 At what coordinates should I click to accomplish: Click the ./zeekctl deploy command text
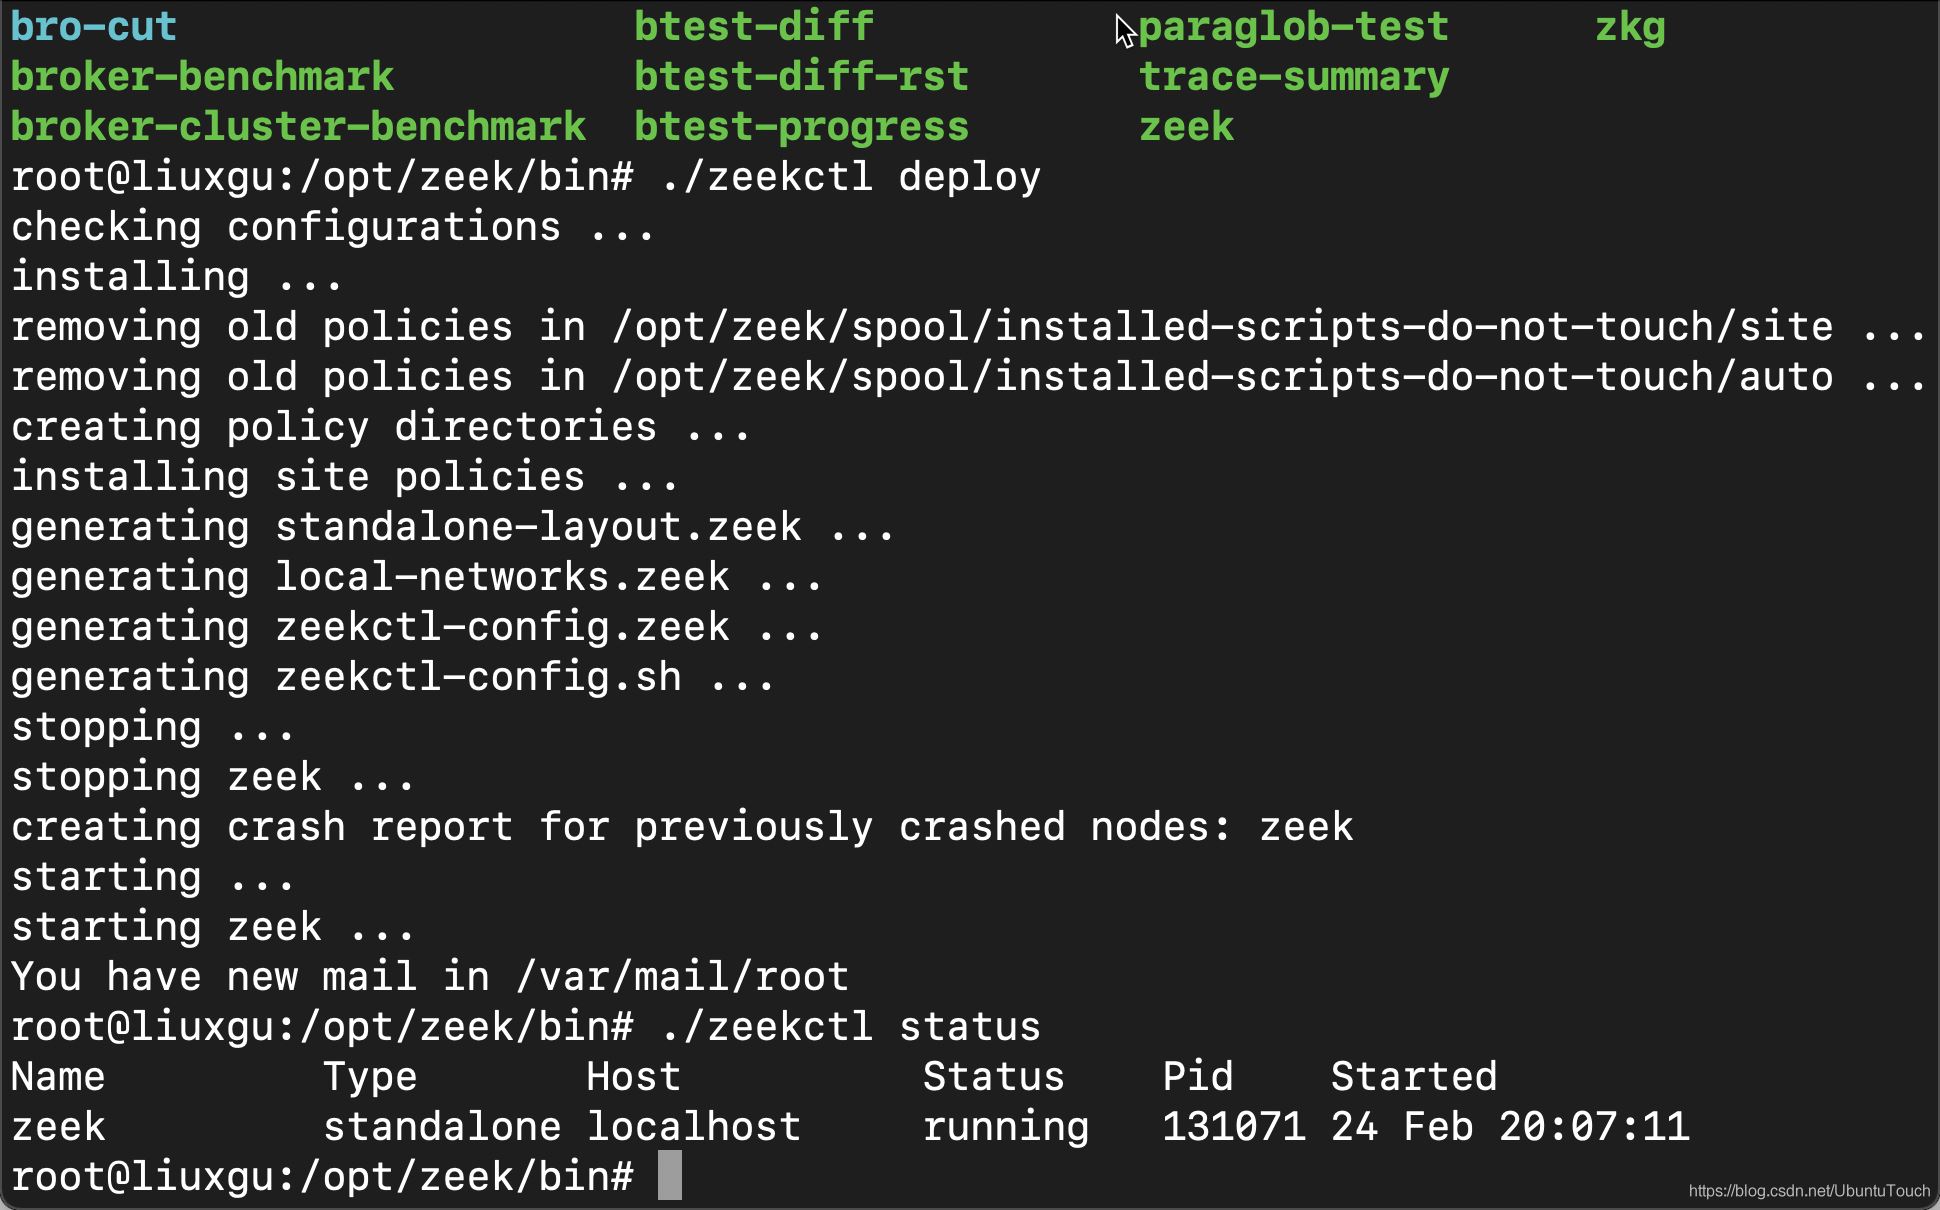[850, 177]
